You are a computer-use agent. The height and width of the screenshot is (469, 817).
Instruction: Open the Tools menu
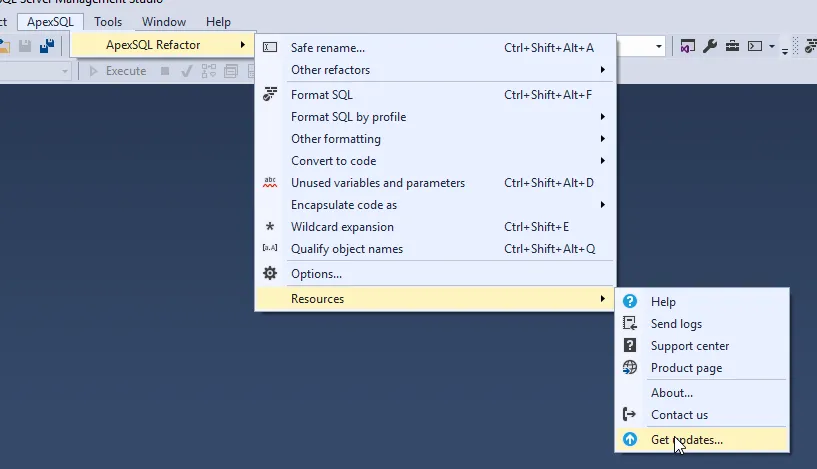pyautogui.click(x=108, y=22)
